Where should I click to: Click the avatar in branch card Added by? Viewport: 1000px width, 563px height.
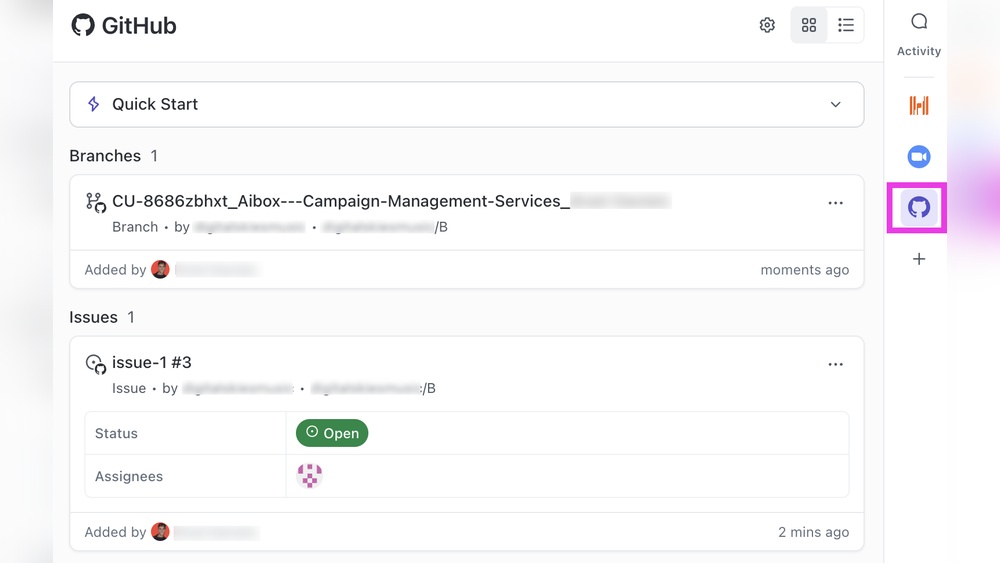tap(160, 270)
